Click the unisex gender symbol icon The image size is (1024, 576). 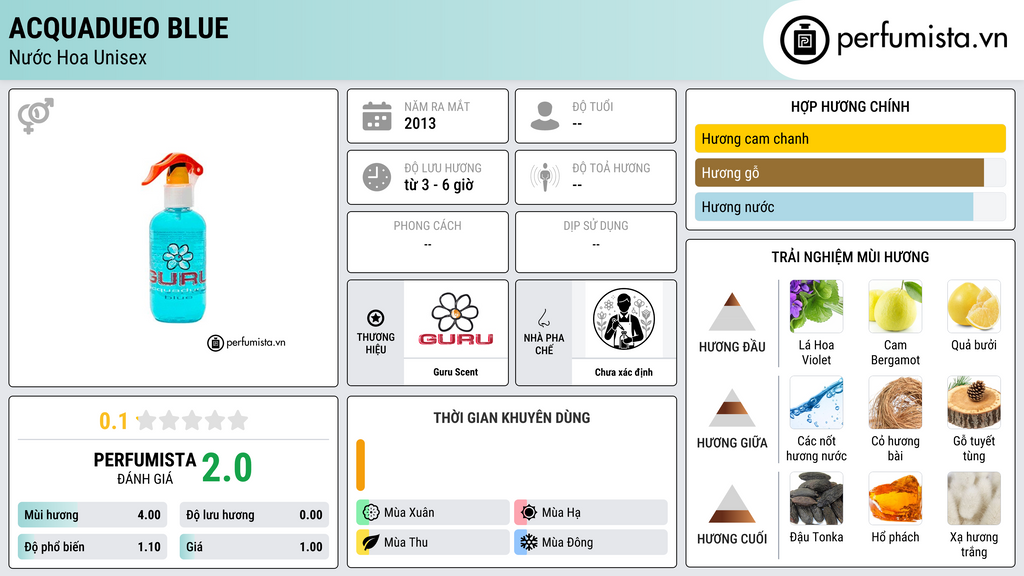tap(35, 116)
